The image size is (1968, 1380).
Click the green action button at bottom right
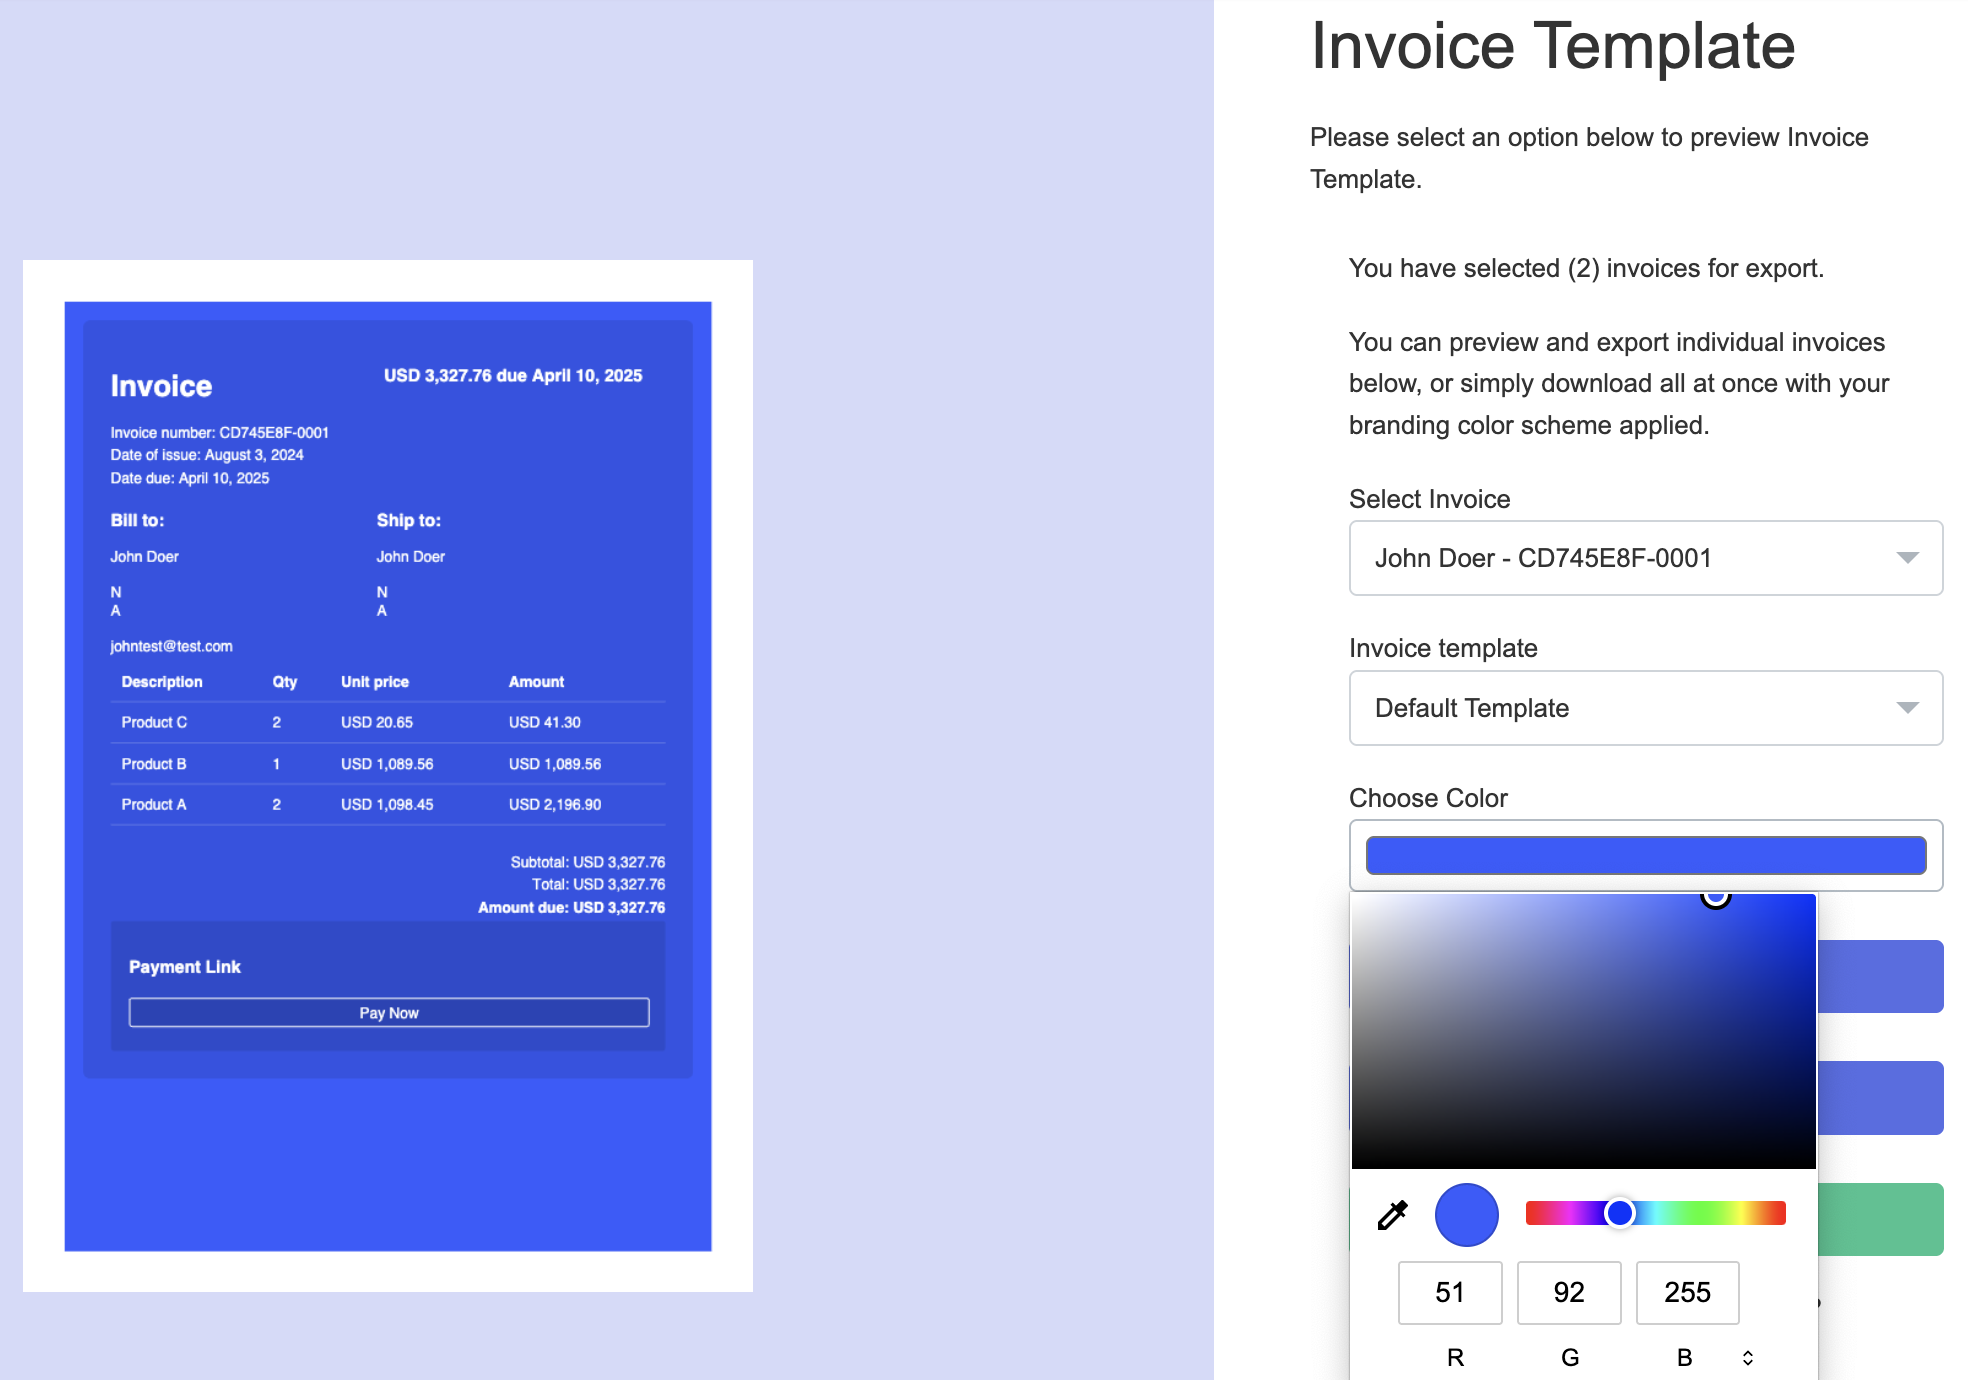(1880, 1218)
